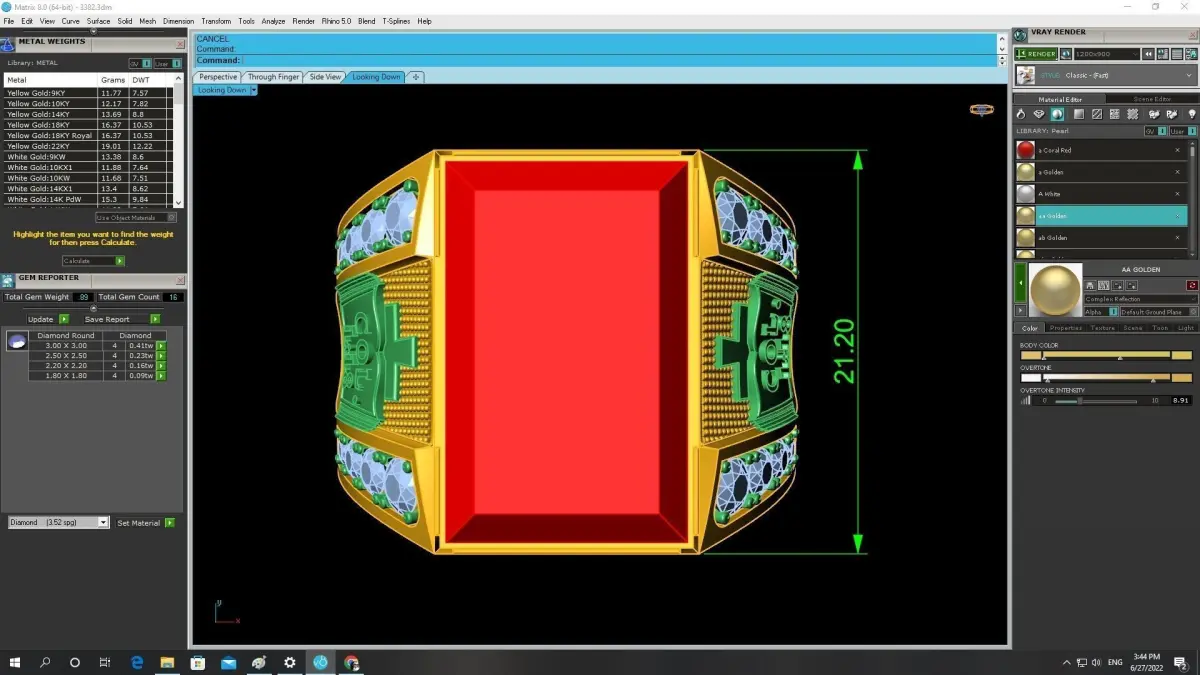Open the Toon tab in material editor

pos(1159,328)
